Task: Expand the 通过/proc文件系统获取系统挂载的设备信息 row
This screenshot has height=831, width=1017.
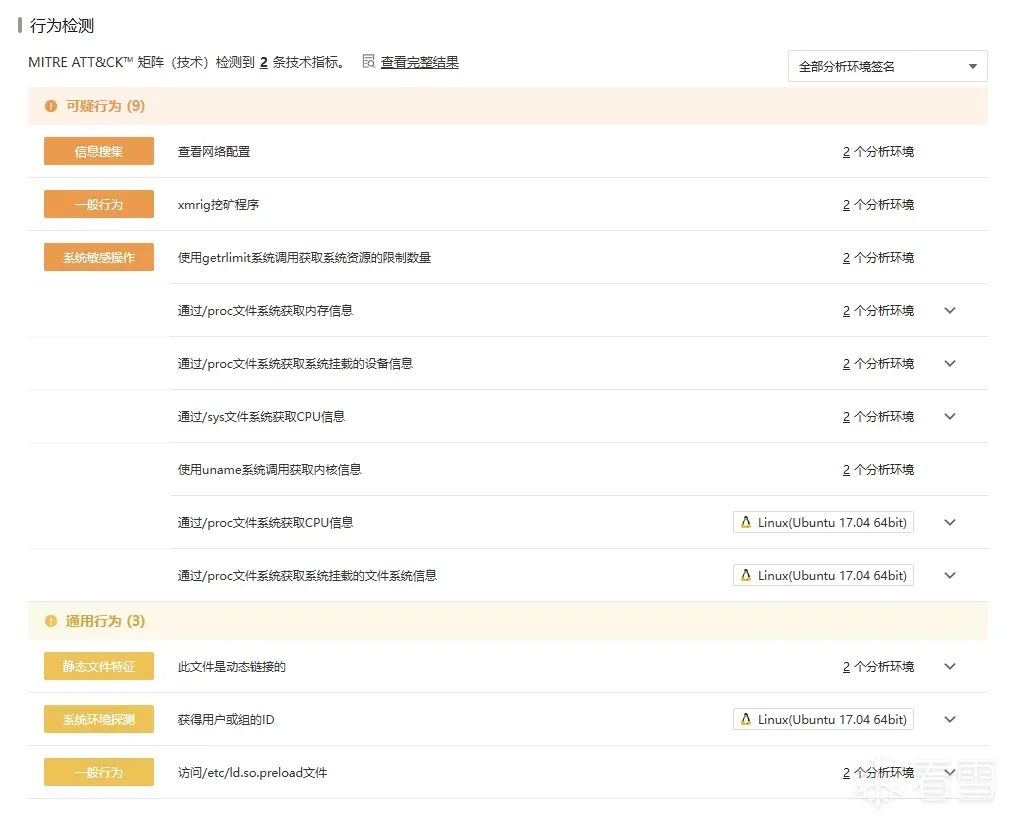Action: (x=950, y=364)
